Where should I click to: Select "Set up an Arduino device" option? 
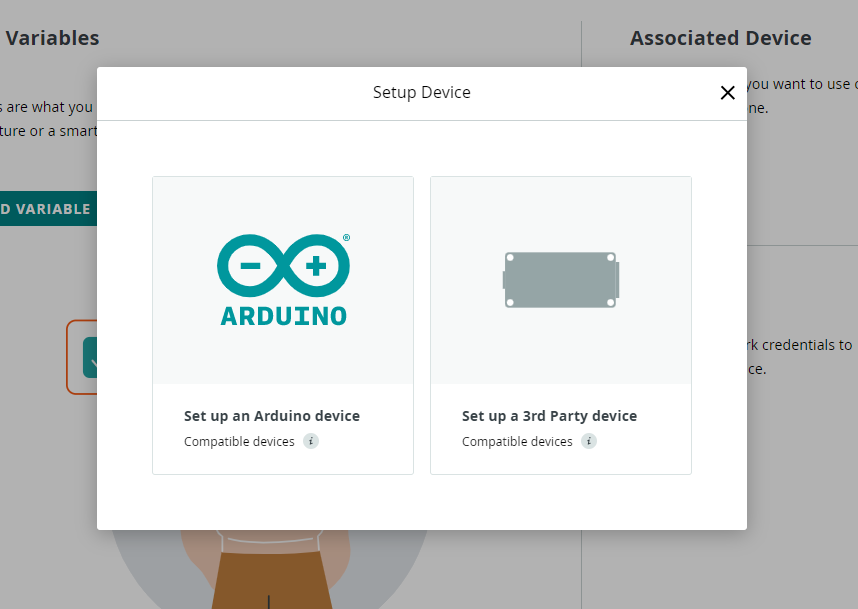271,416
